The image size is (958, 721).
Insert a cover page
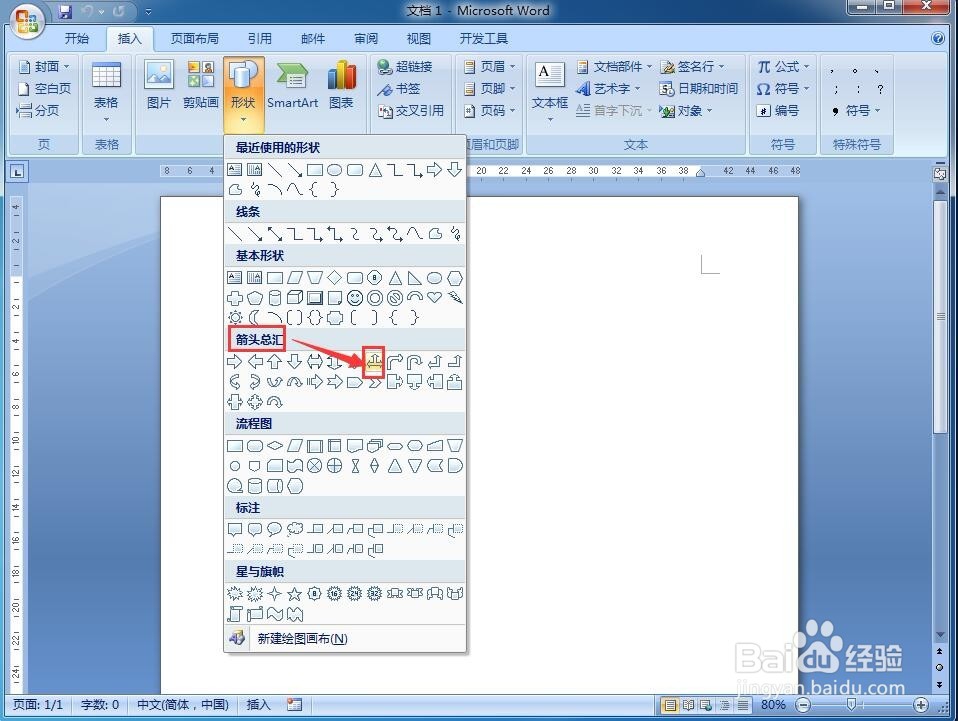(44, 67)
